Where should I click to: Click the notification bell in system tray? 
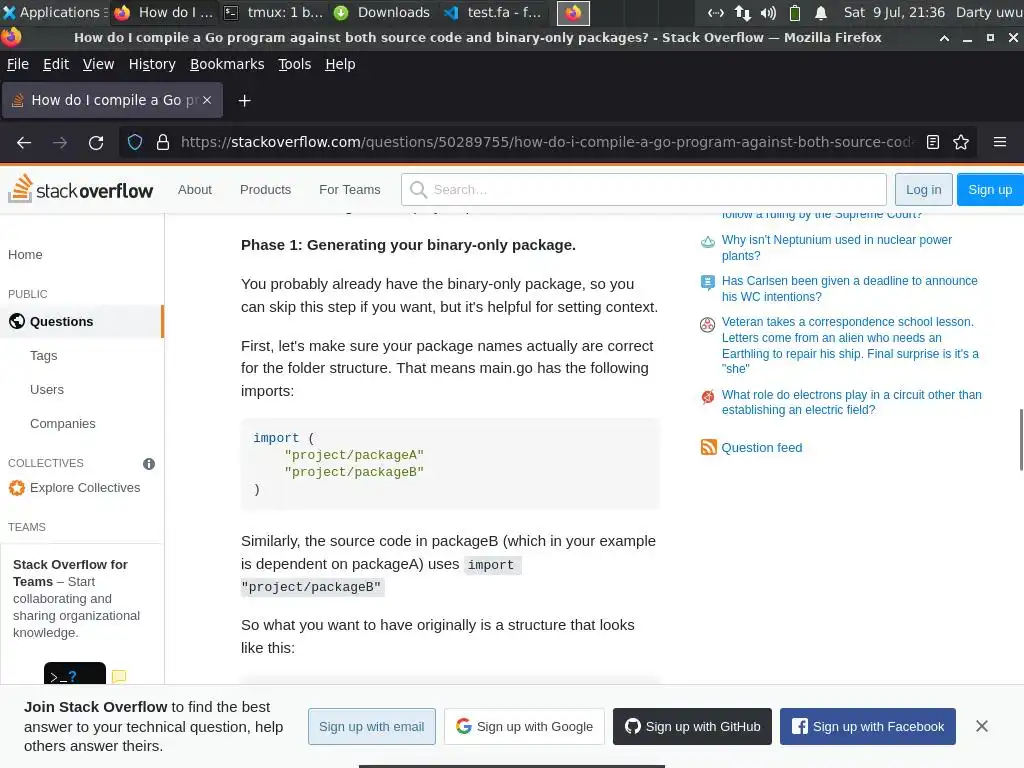(x=821, y=12)
